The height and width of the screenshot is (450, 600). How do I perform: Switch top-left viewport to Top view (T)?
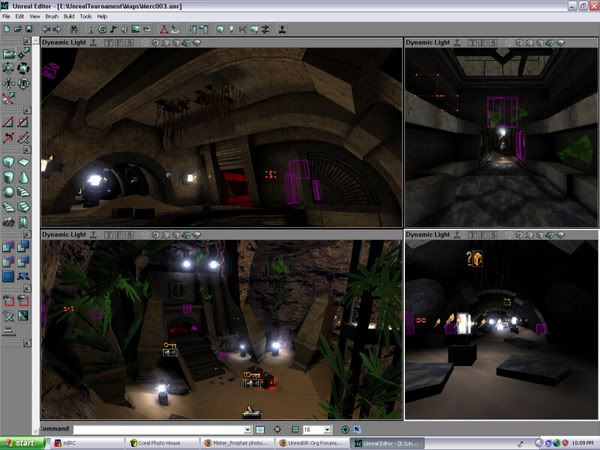tap(109, 43)
